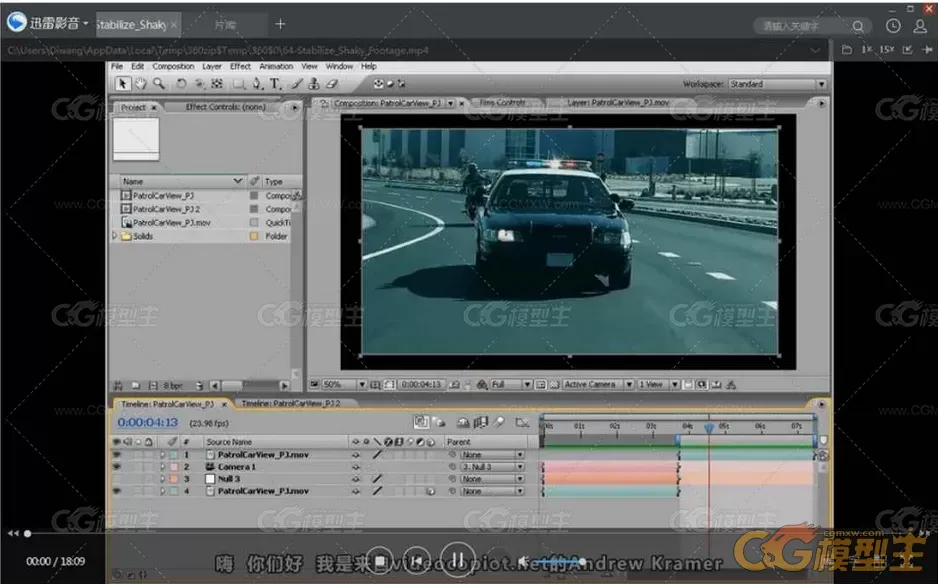Open the Effect menu
Image resolution: width=938 pixels, height=584 pixels.
(x=240, y=66)
